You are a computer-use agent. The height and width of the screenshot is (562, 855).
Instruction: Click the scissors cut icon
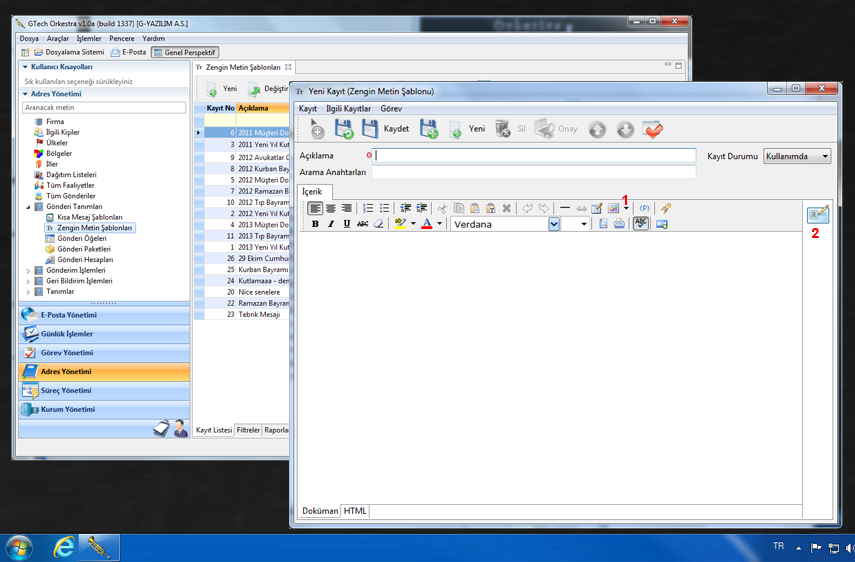(x=442, y=208)
